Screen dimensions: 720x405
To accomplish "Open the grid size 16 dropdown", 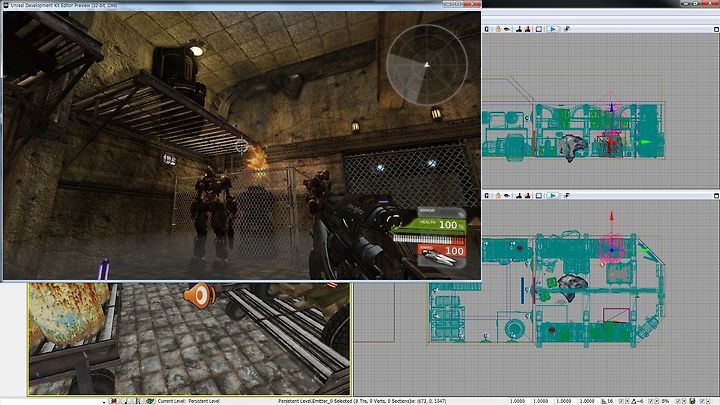I will pyautogui.click(x=627, y=401).
